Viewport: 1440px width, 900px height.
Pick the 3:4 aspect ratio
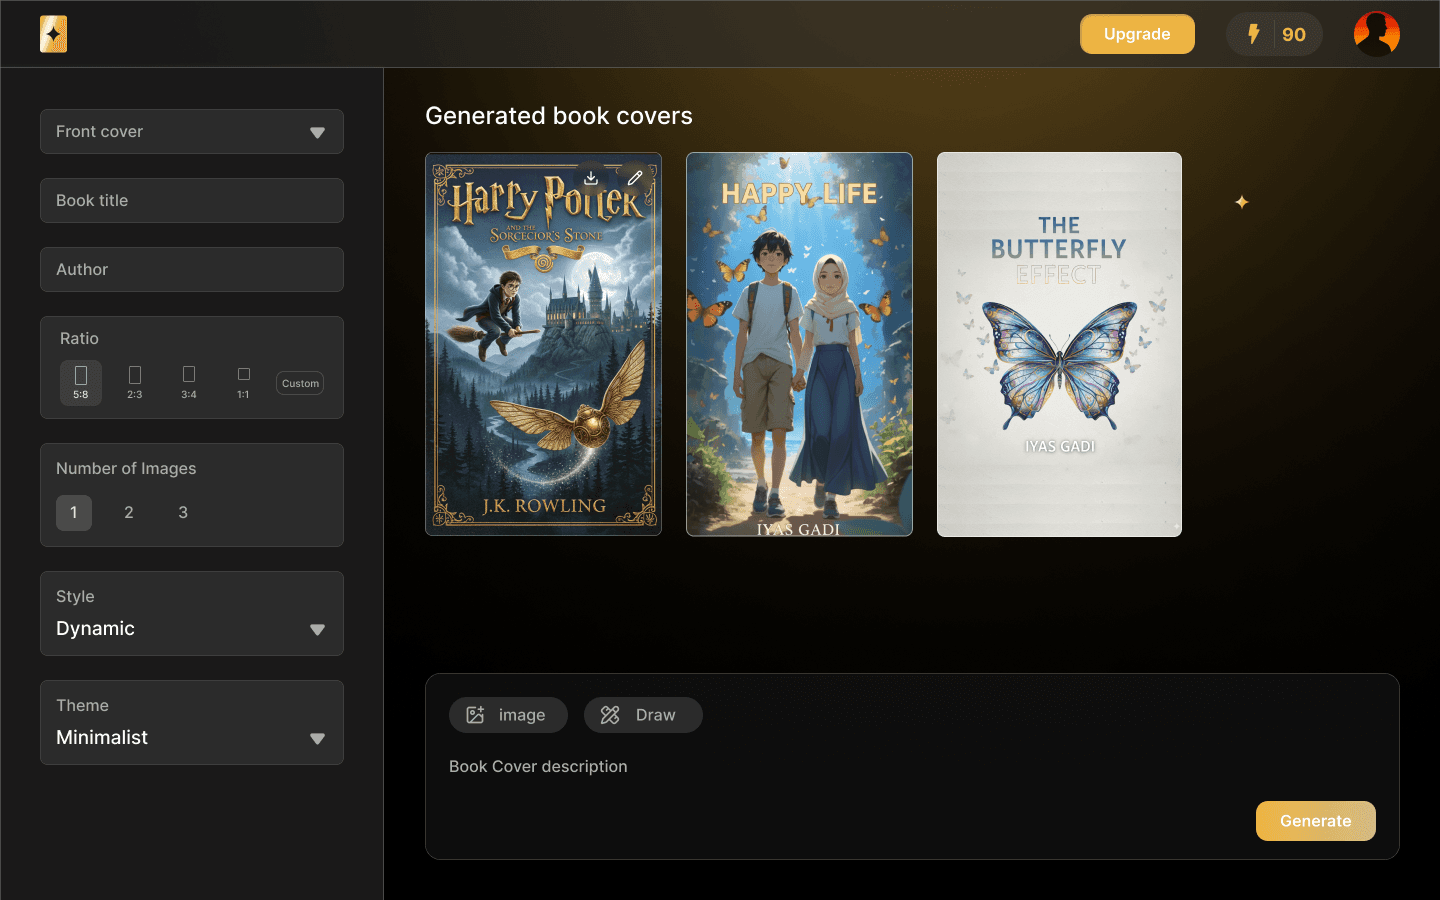click(189, 382)
